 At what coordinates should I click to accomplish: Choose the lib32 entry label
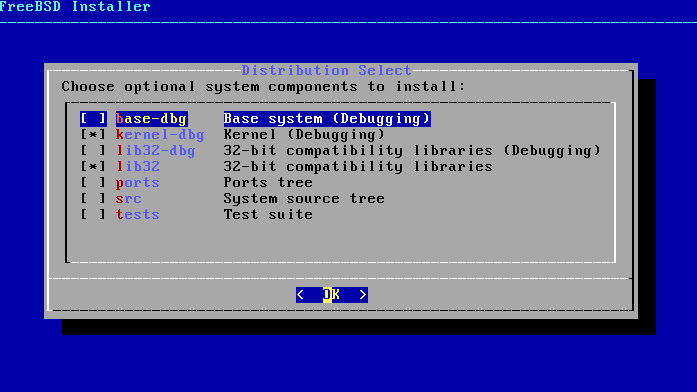(138, 167)
